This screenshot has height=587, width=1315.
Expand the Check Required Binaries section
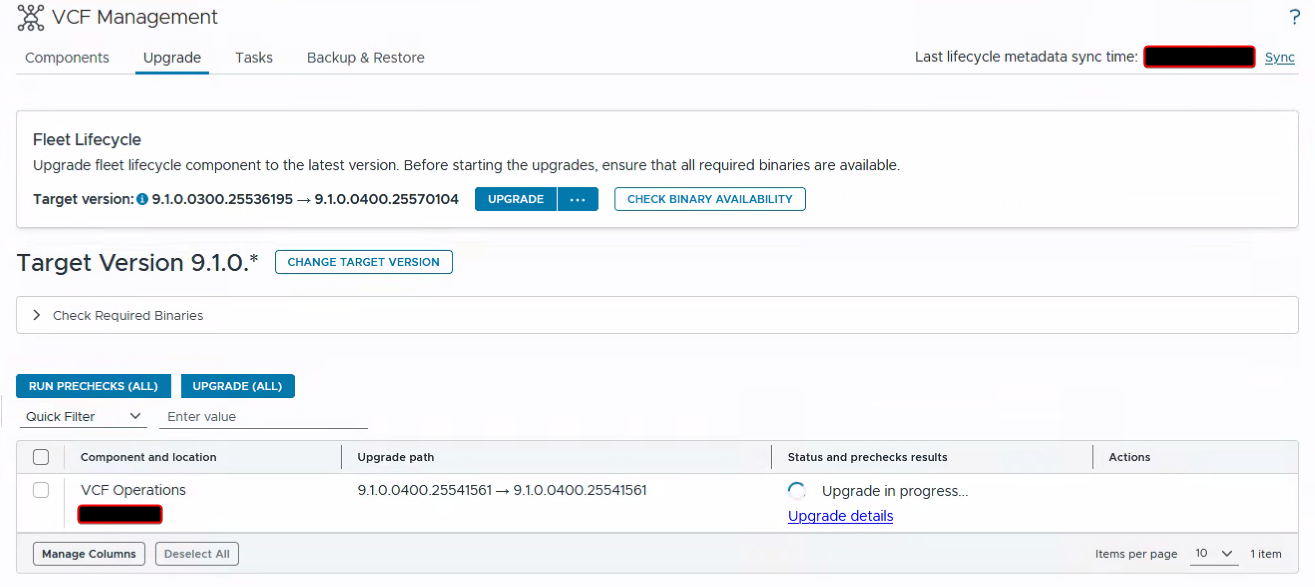coord(657,315)
